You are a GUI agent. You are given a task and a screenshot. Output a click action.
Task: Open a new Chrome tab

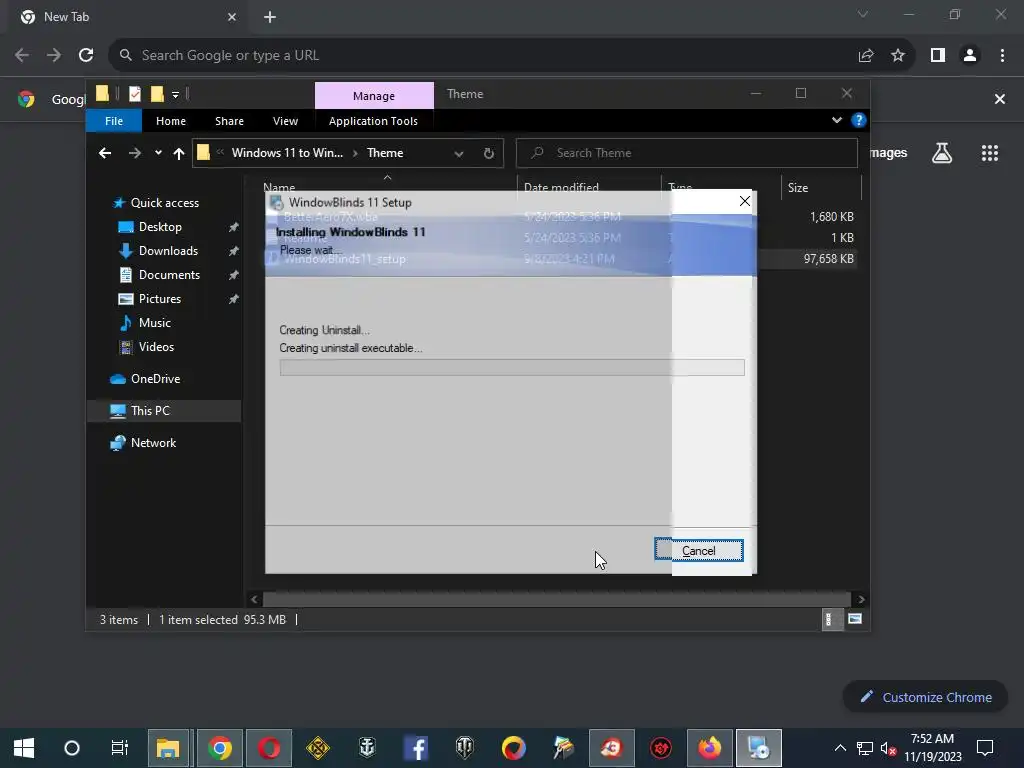coord(270,17)
